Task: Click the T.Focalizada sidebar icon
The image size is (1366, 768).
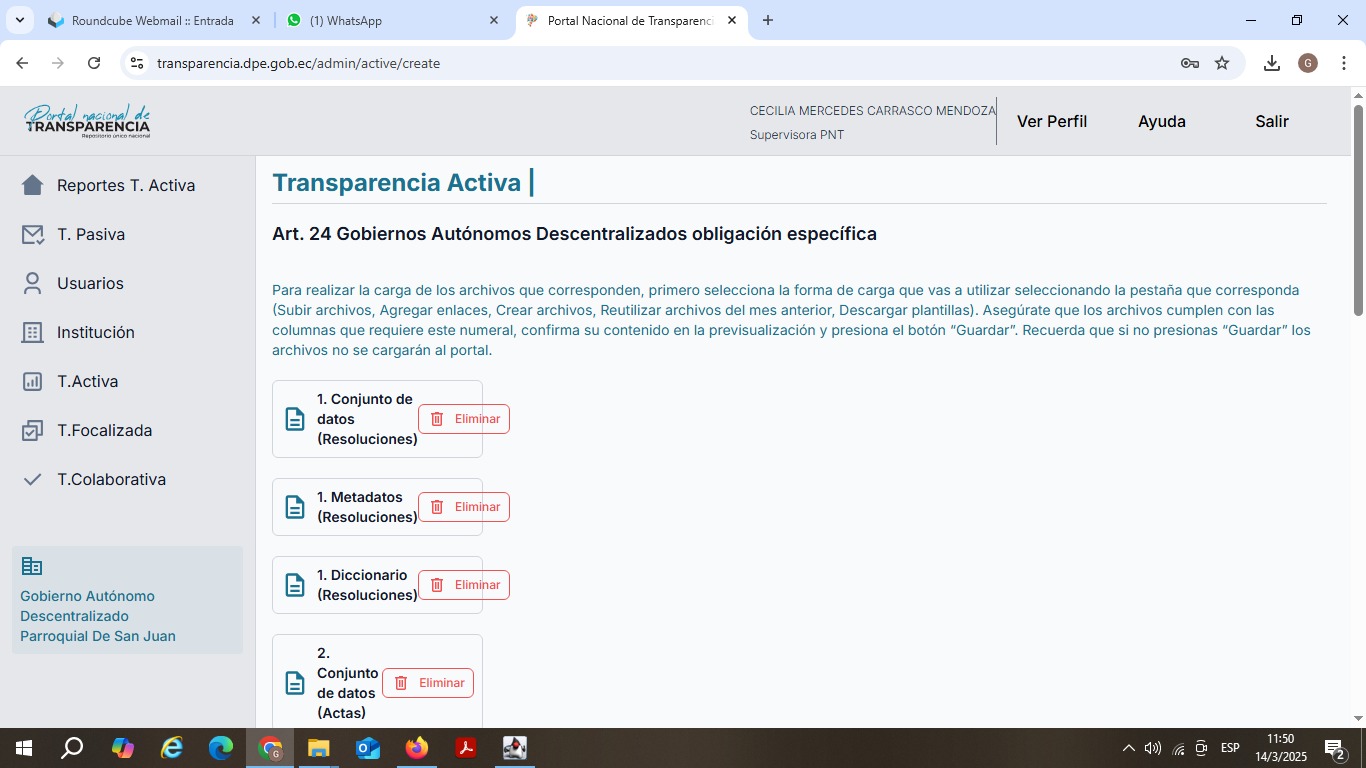Action: coord(33,430)
